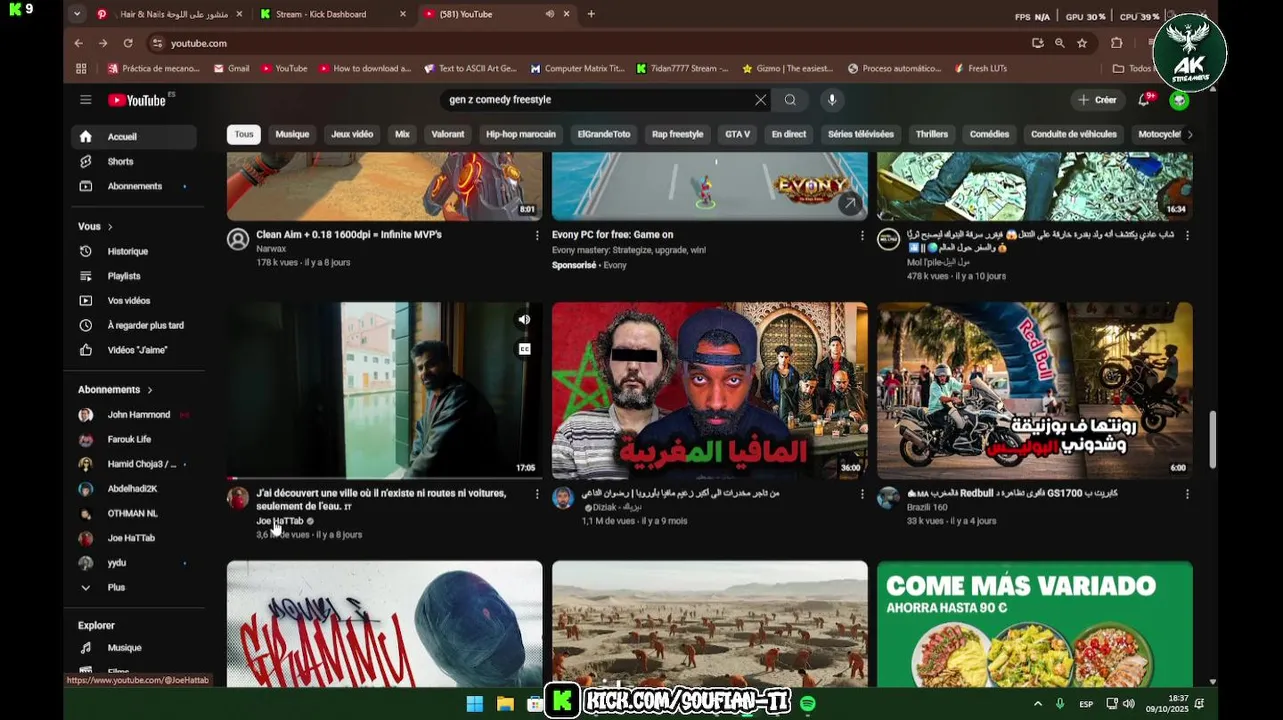Select the Jeux vidéo filter chip
Image resolution: width=1283 pixels, height=720 pixels.
tap(352, 134)
